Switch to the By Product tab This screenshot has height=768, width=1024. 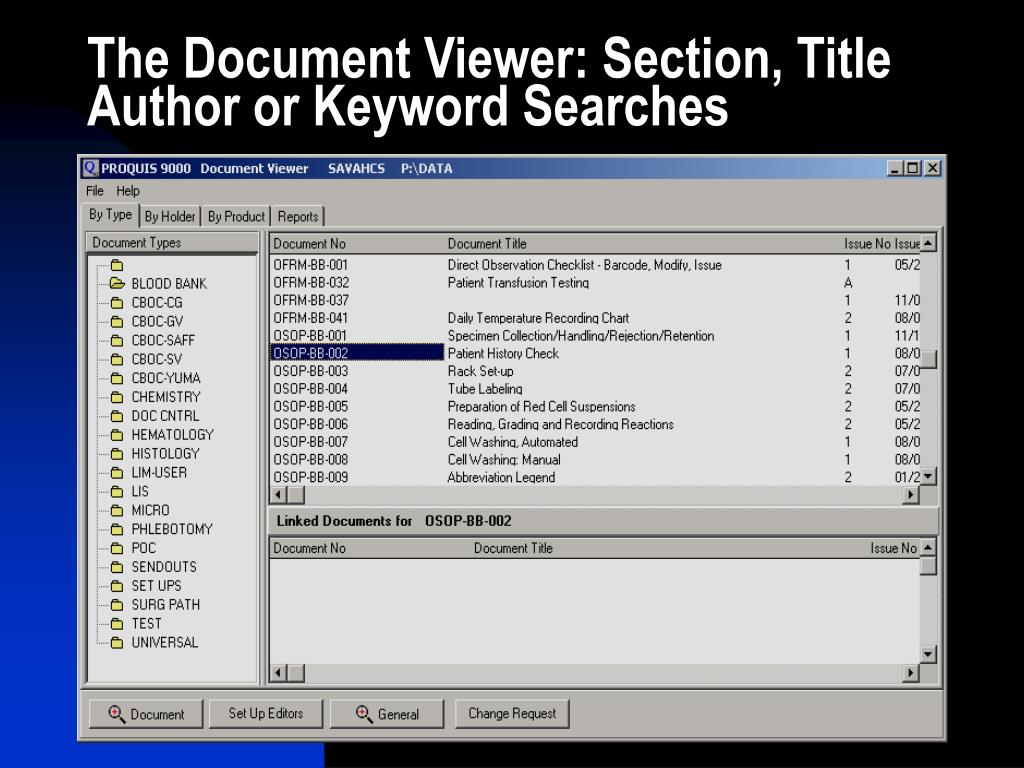pyautogui.click(x=236, y=216)
